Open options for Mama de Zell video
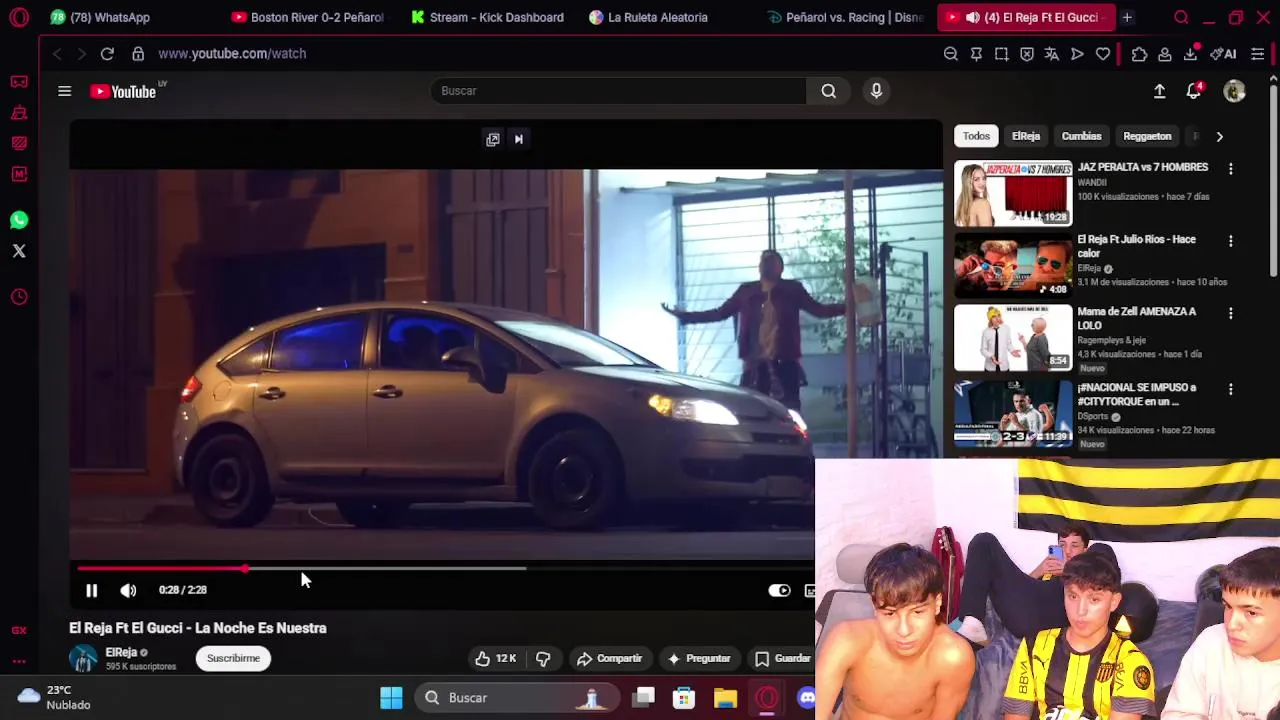Screen dimensions: 1280x720 pyautogui.click(x=1231, y=313)
